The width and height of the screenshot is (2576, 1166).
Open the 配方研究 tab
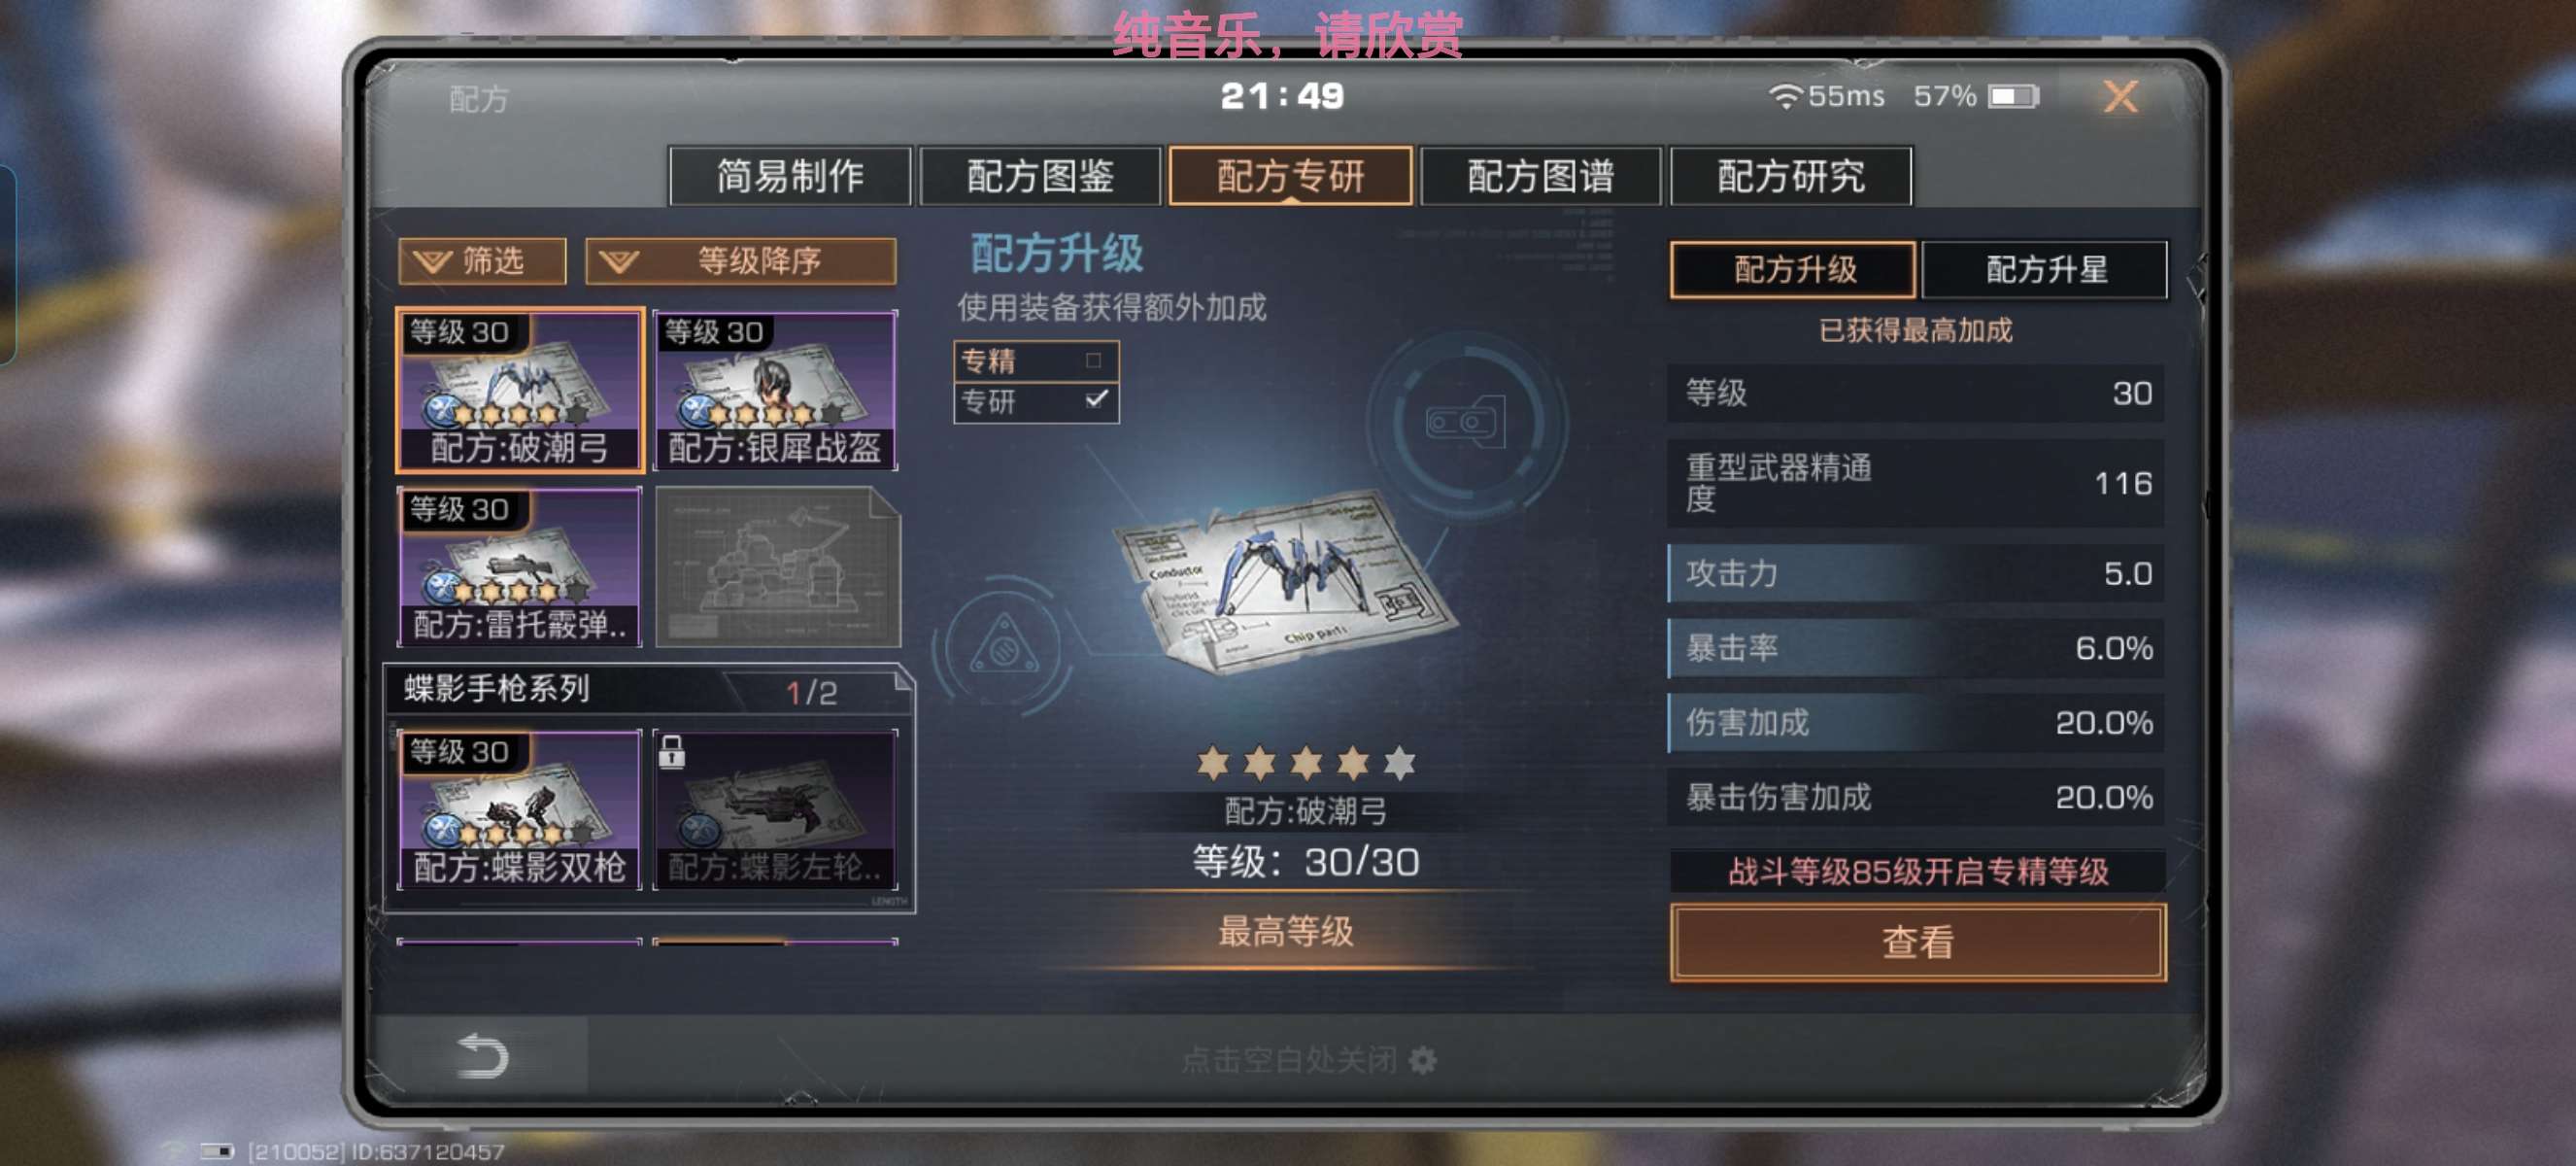[1790, 176]
